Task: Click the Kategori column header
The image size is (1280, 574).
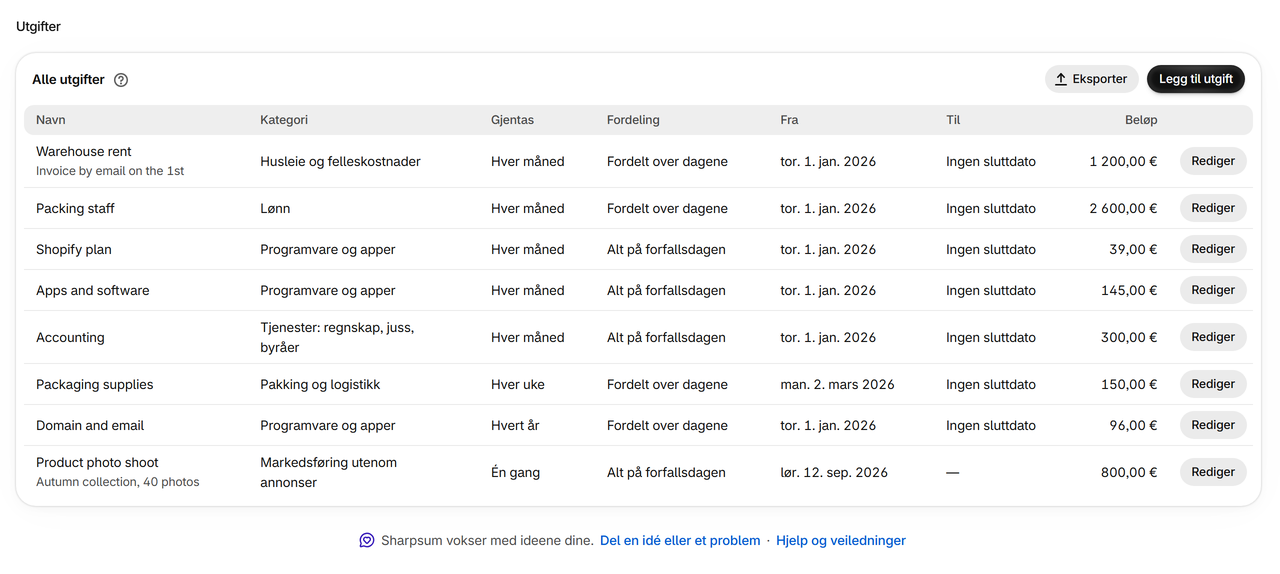Action: pyautogui.click(x=284, y=120)
